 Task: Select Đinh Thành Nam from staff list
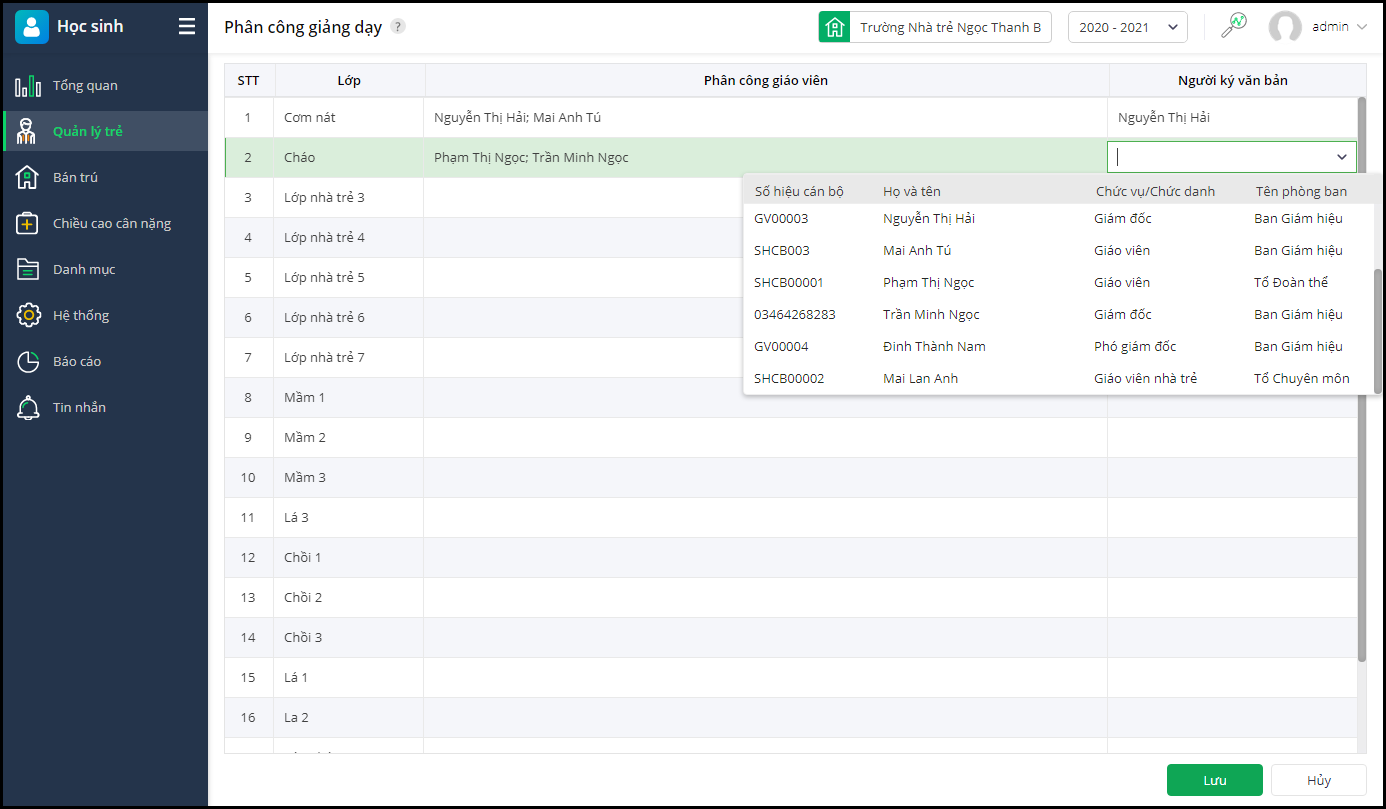[x=934, y=347]
